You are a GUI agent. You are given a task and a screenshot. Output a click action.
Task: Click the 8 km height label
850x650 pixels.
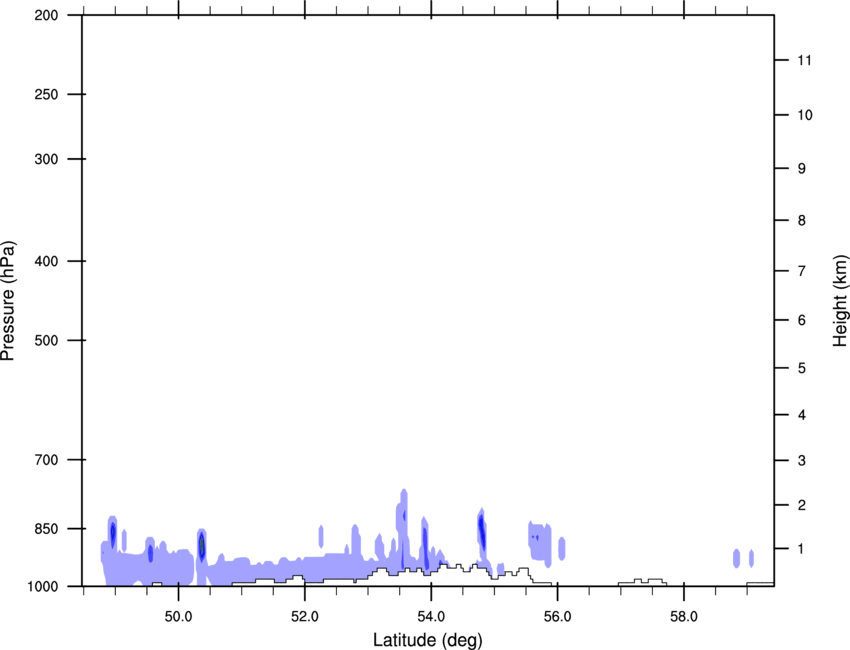802,221
